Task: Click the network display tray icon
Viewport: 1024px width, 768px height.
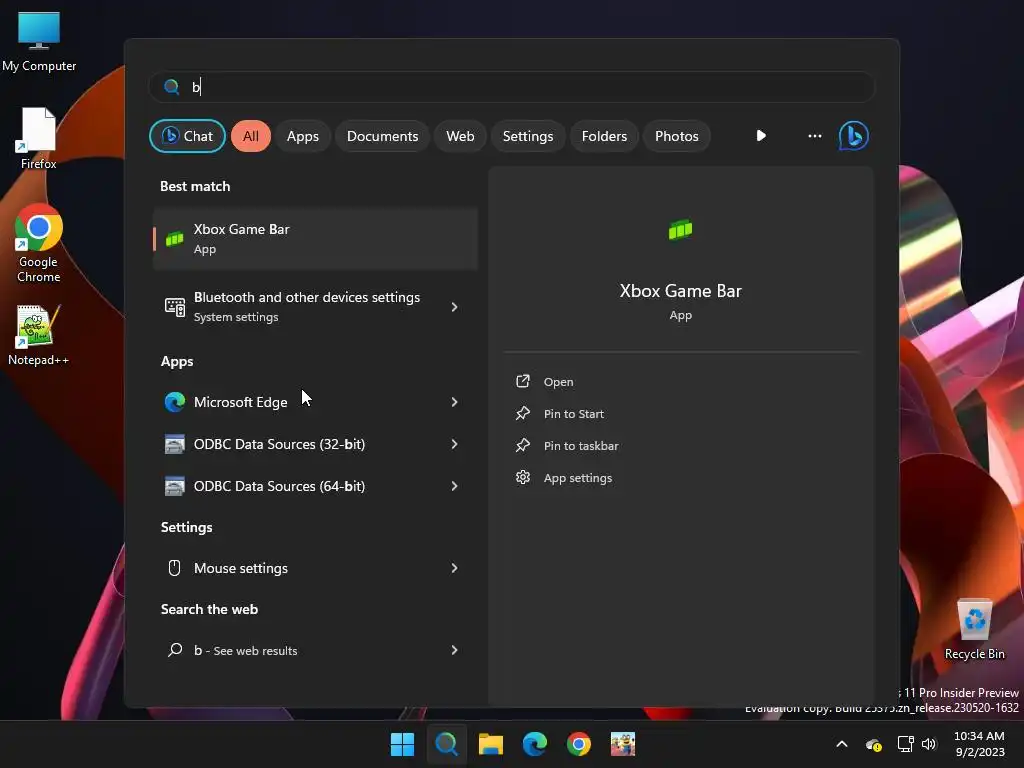Action: tap(905, 744)
